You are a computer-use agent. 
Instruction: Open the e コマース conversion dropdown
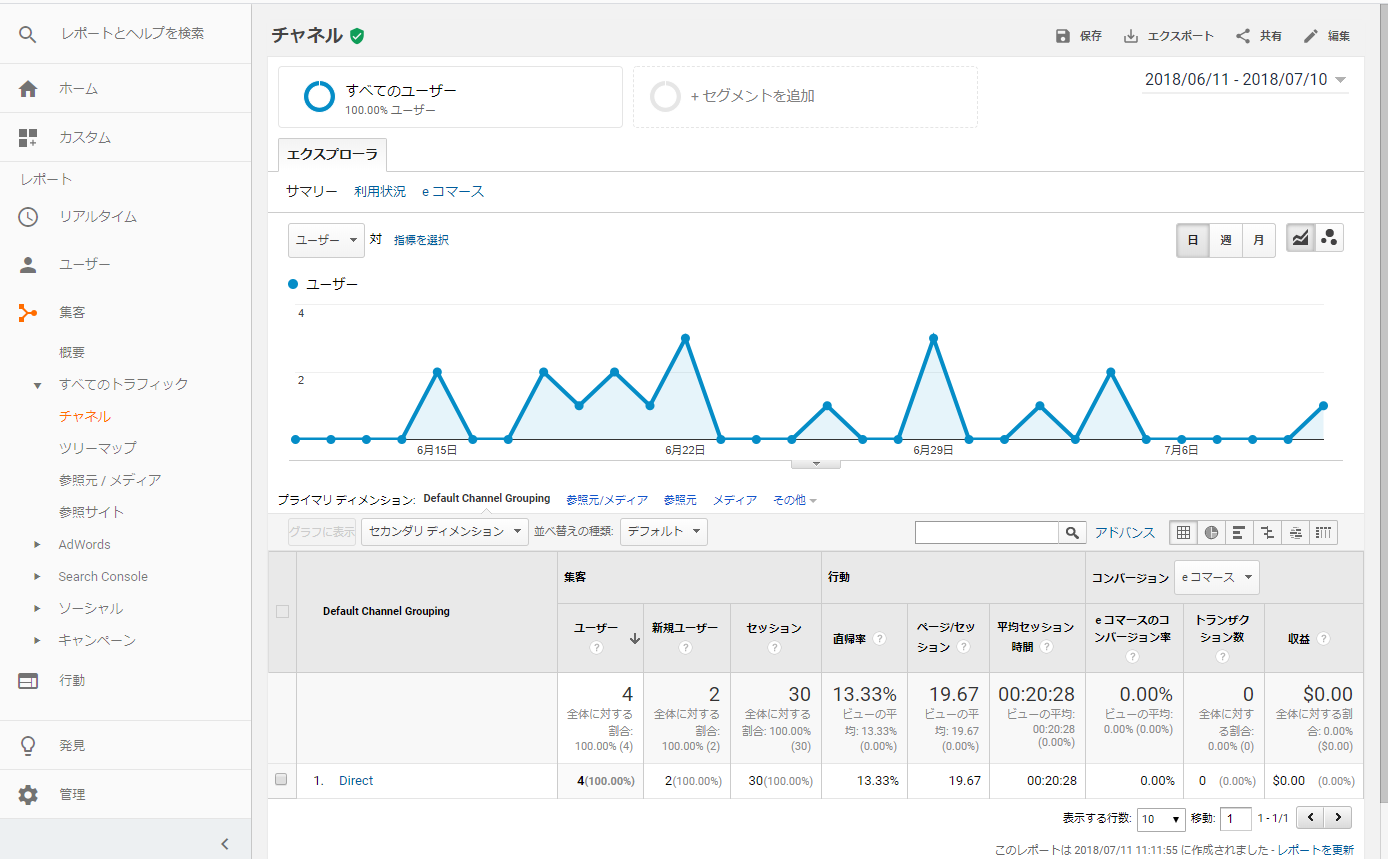pos(1217,578)
